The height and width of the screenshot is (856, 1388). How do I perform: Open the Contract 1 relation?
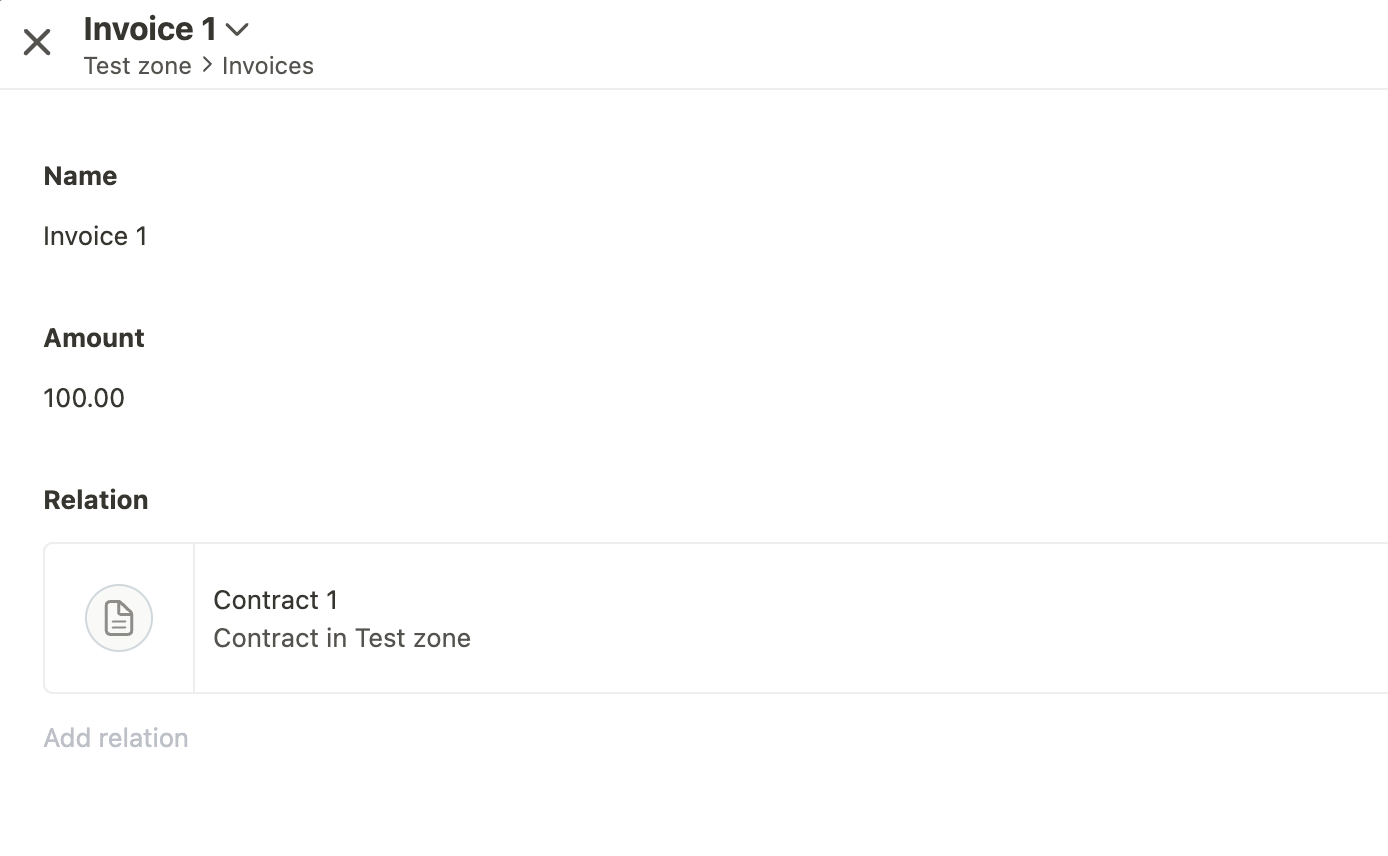pos(276,600)
